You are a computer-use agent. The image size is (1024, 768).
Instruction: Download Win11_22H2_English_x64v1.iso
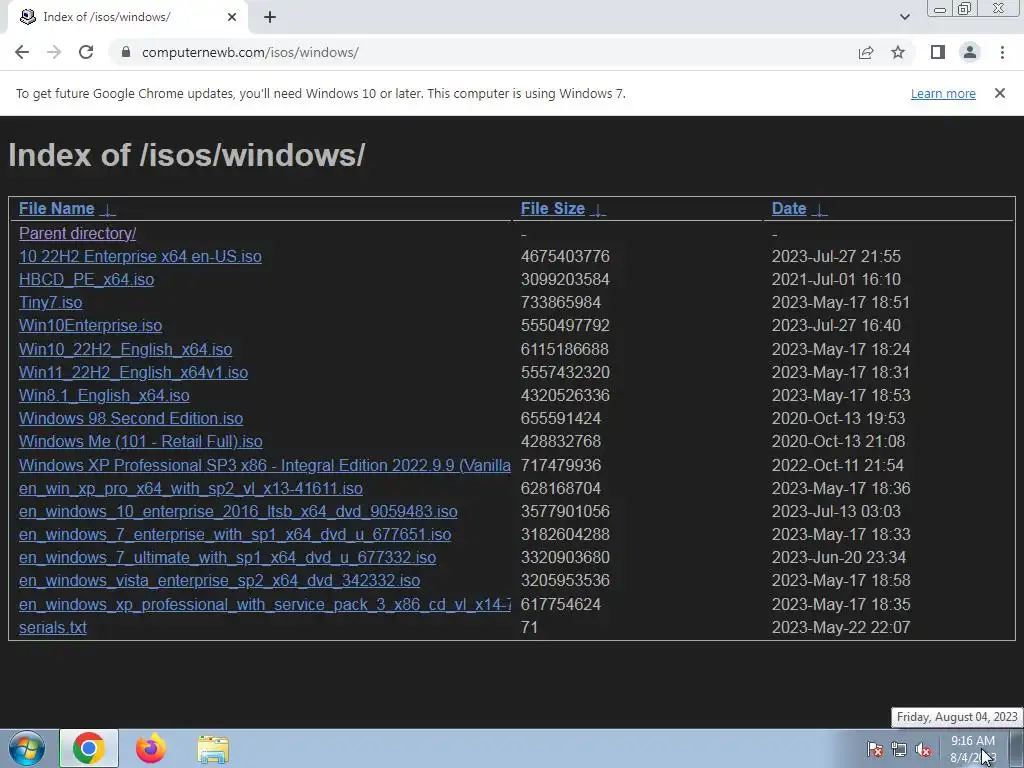point(133,372)
